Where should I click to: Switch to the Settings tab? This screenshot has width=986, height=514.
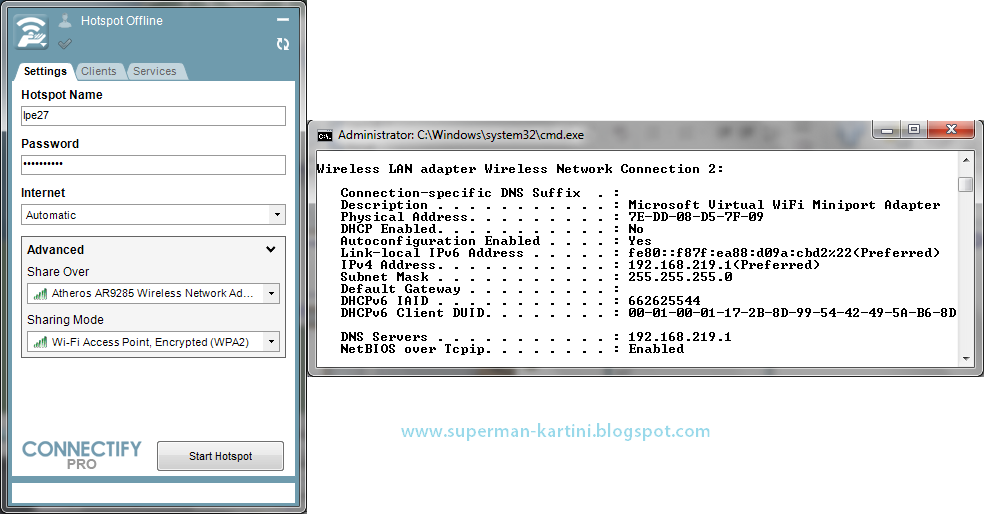(45, 71)
